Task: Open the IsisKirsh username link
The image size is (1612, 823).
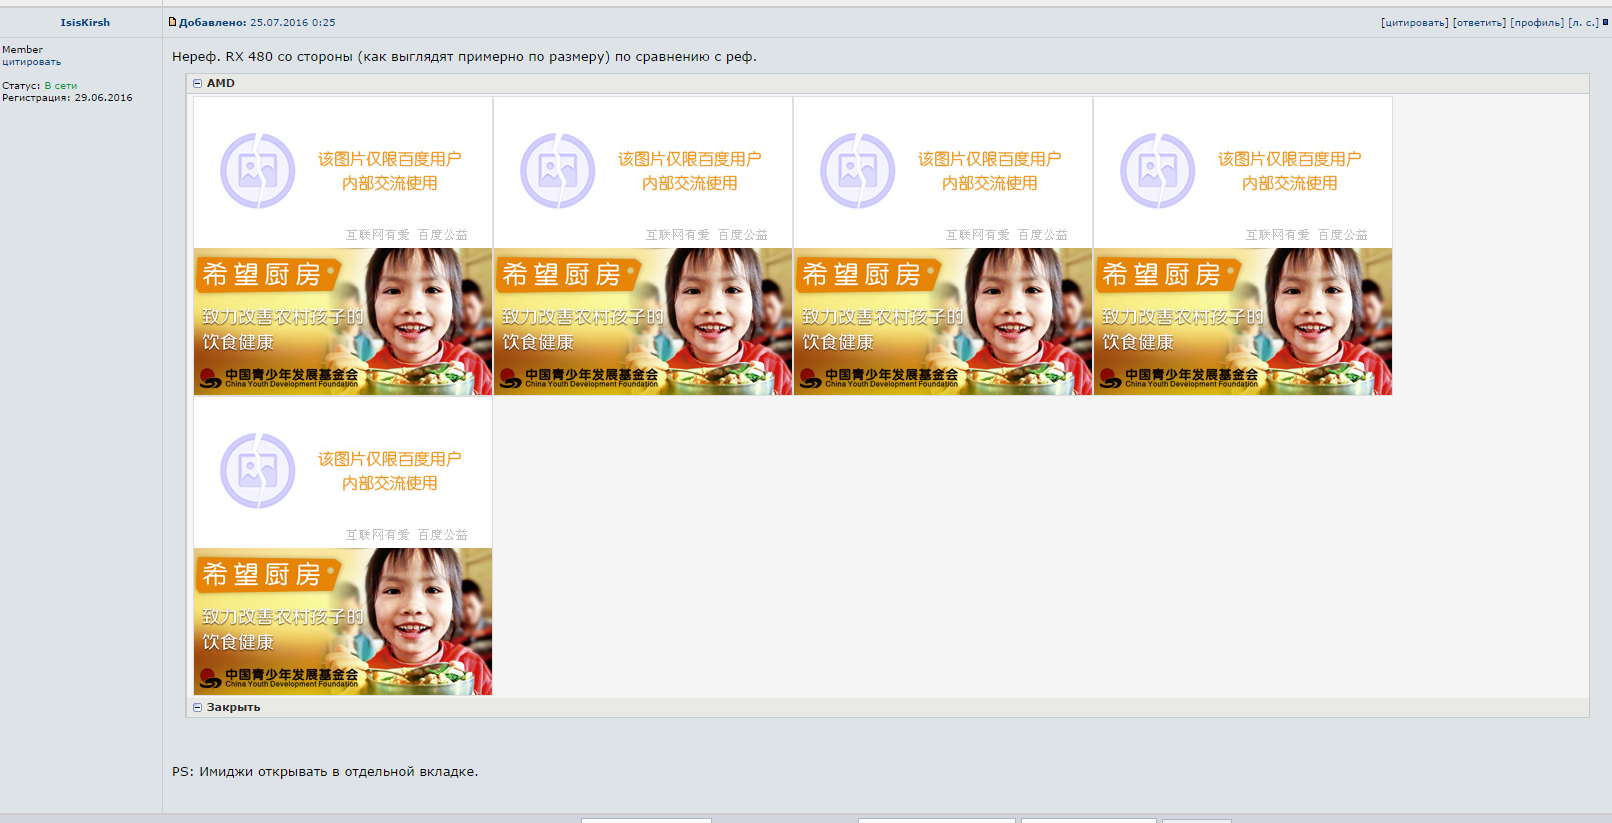Action: point(85,22)
